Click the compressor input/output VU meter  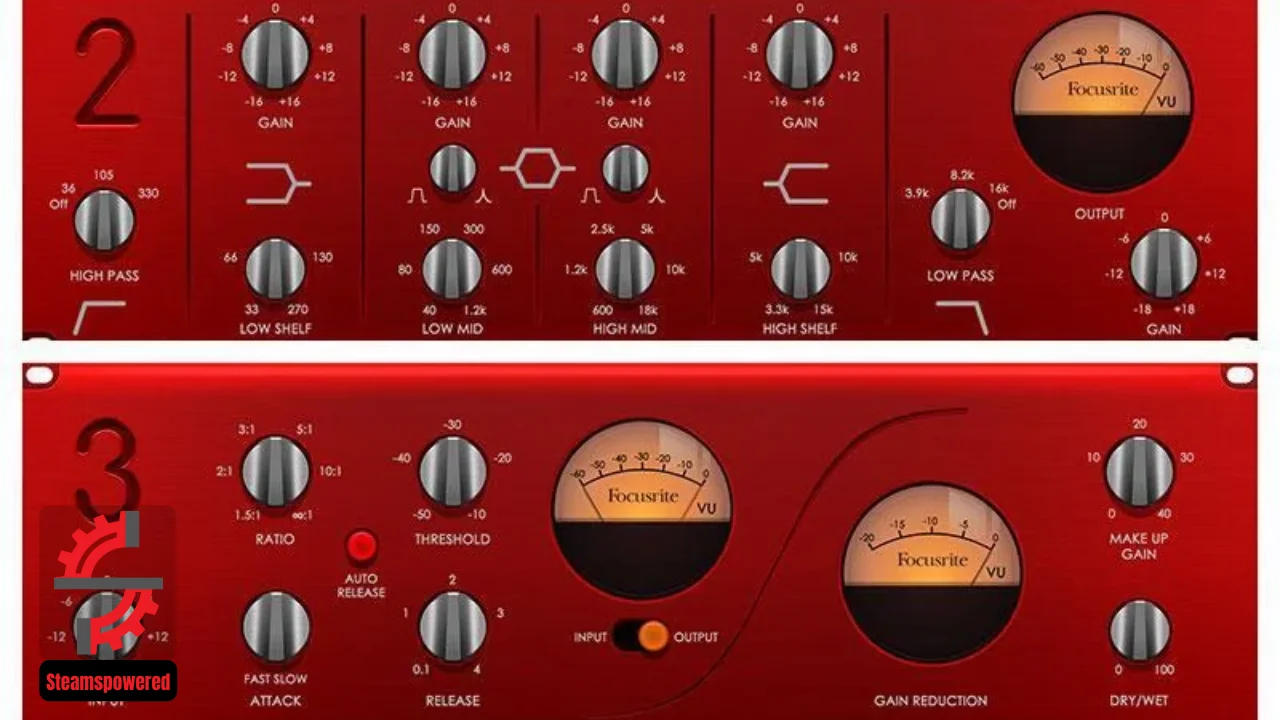pos(642,509)
